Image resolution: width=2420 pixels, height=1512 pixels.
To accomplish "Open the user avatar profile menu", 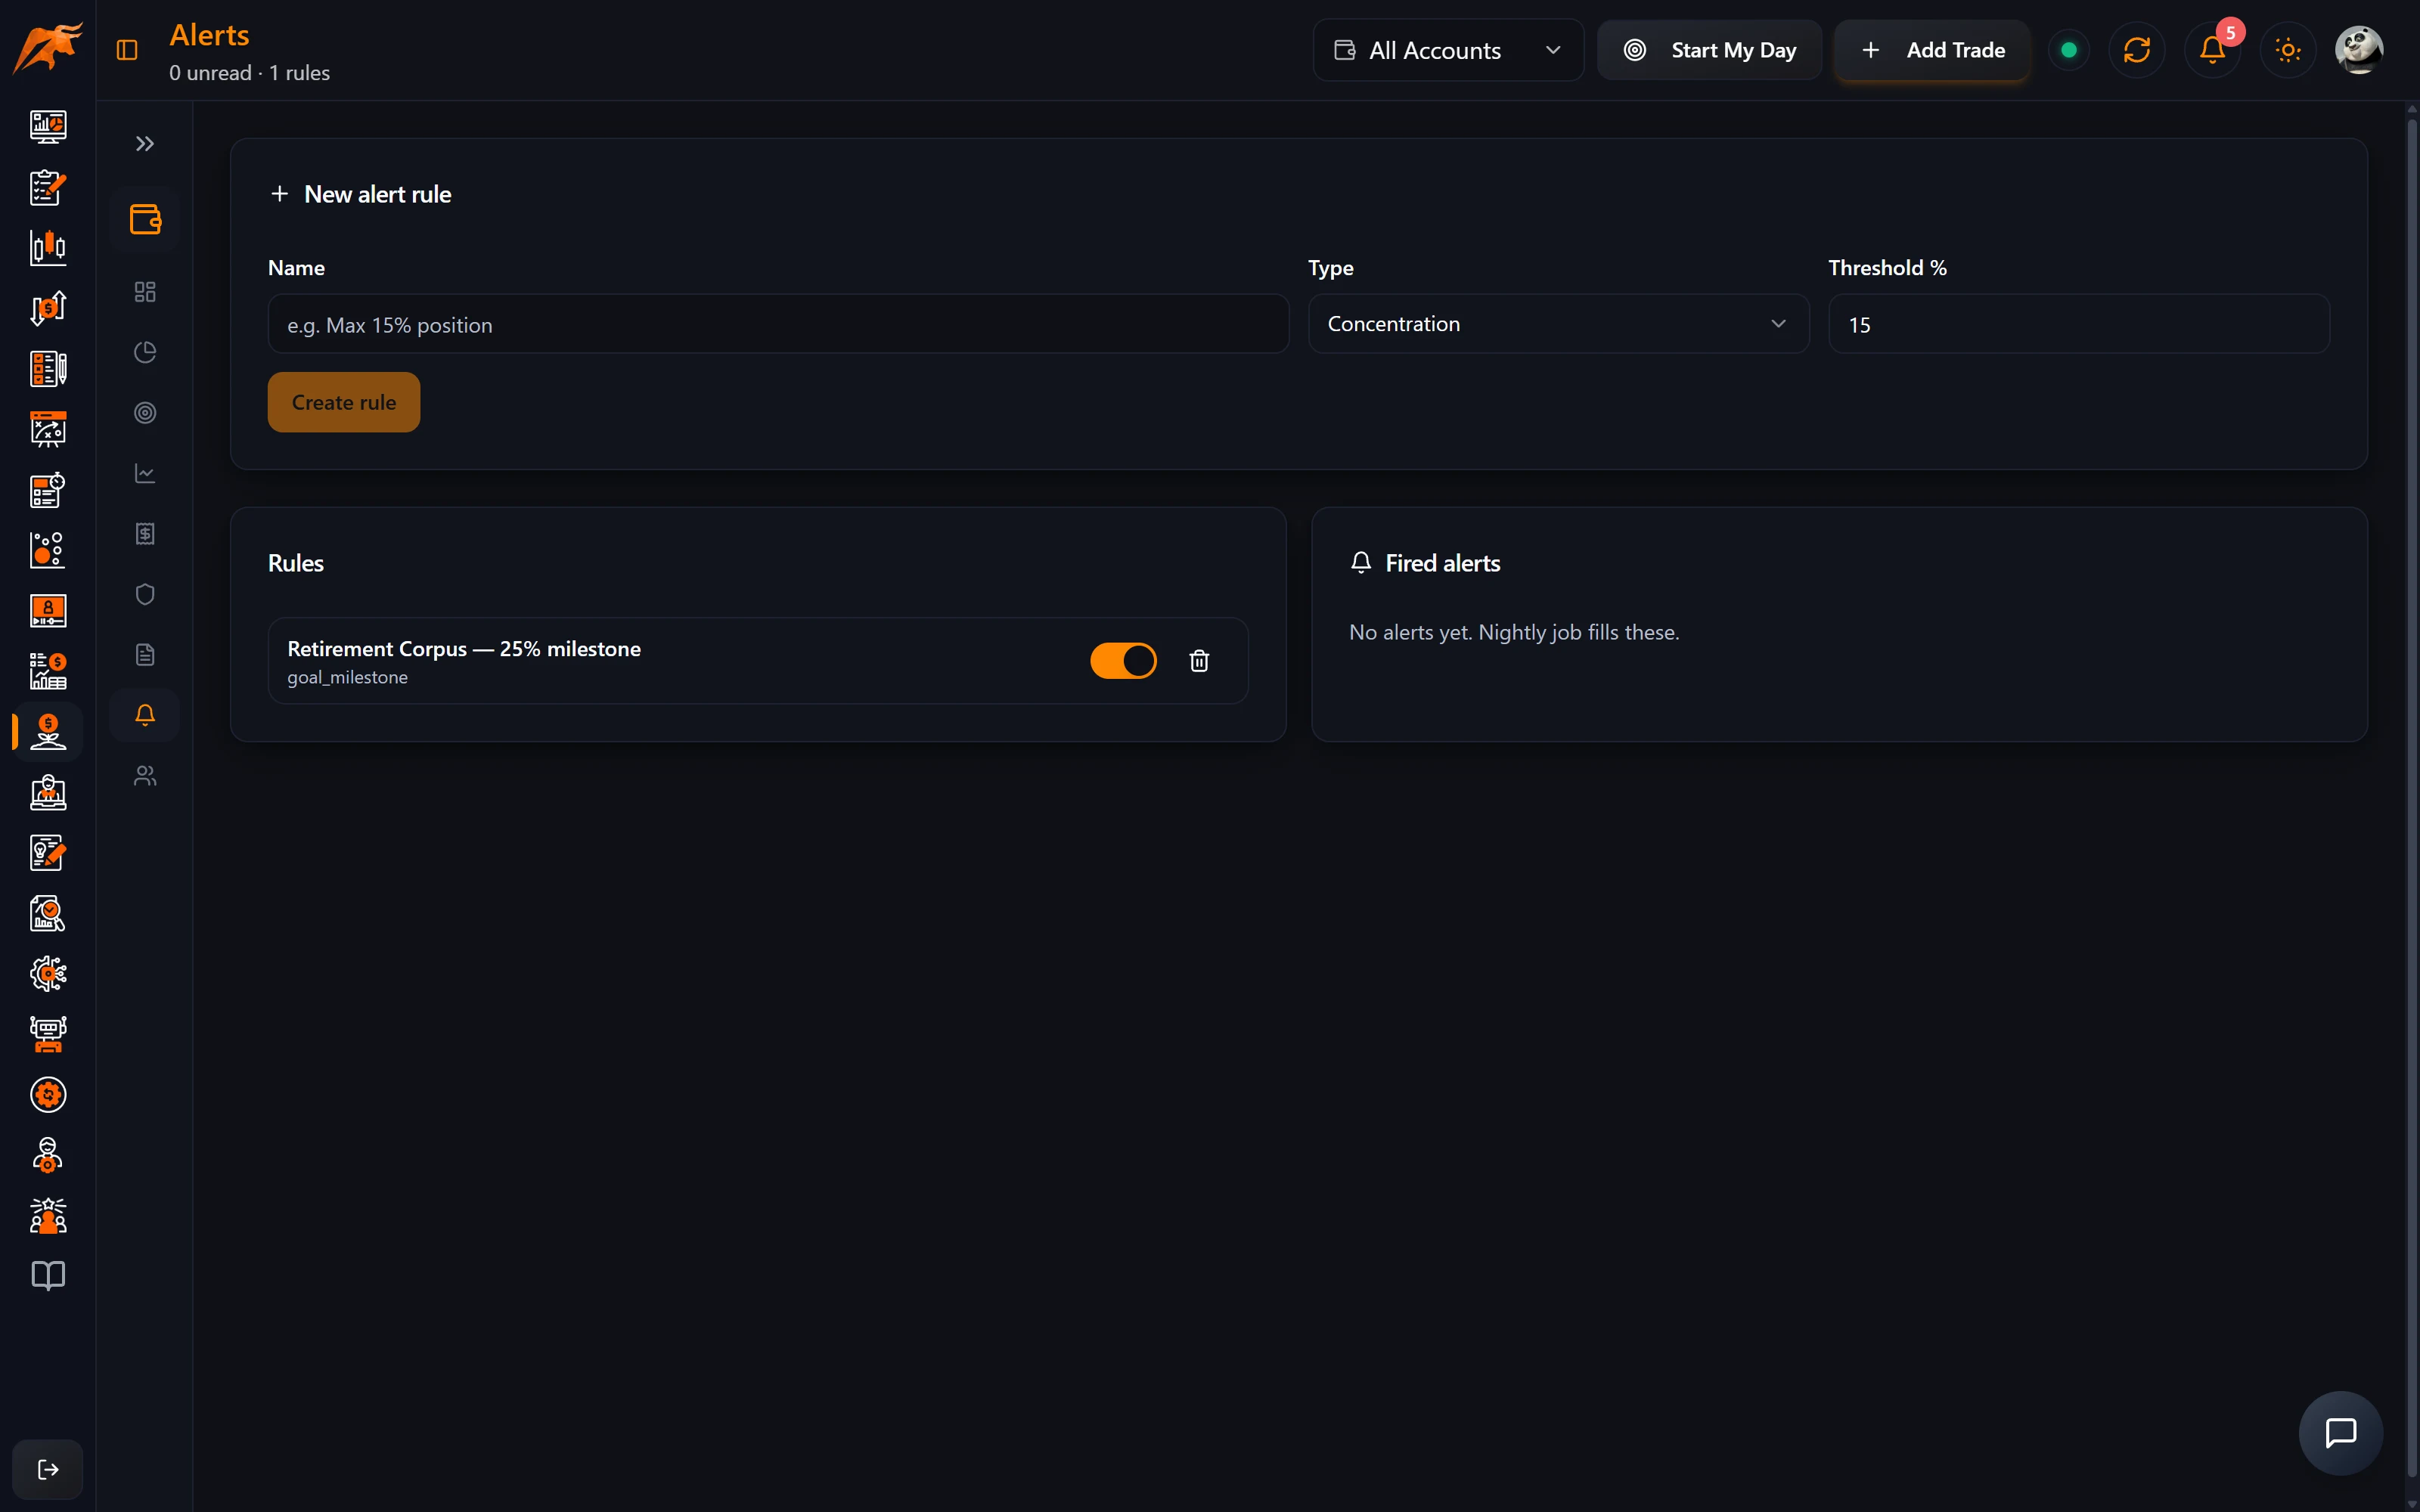I will pyautogui.click(x=2359, y=50).
